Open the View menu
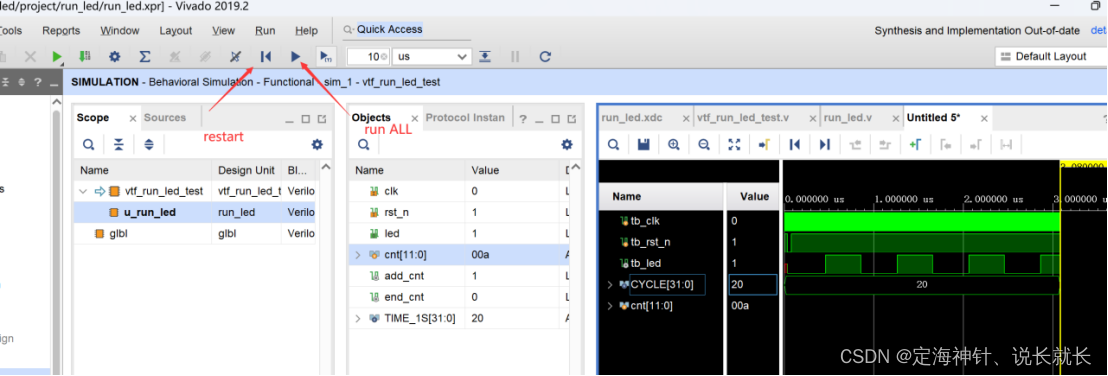 point(223,30)
